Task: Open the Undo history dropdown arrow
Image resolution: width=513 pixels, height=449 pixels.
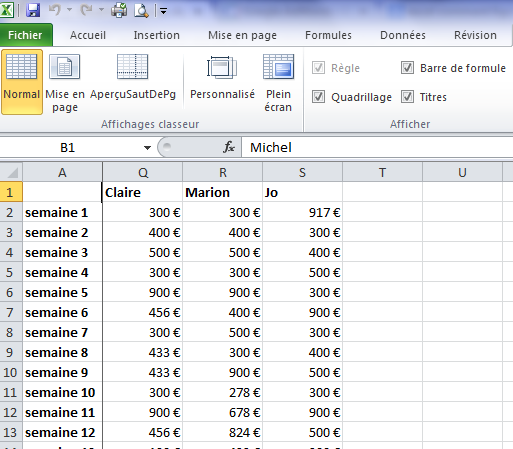Action: tap(69, 10)
